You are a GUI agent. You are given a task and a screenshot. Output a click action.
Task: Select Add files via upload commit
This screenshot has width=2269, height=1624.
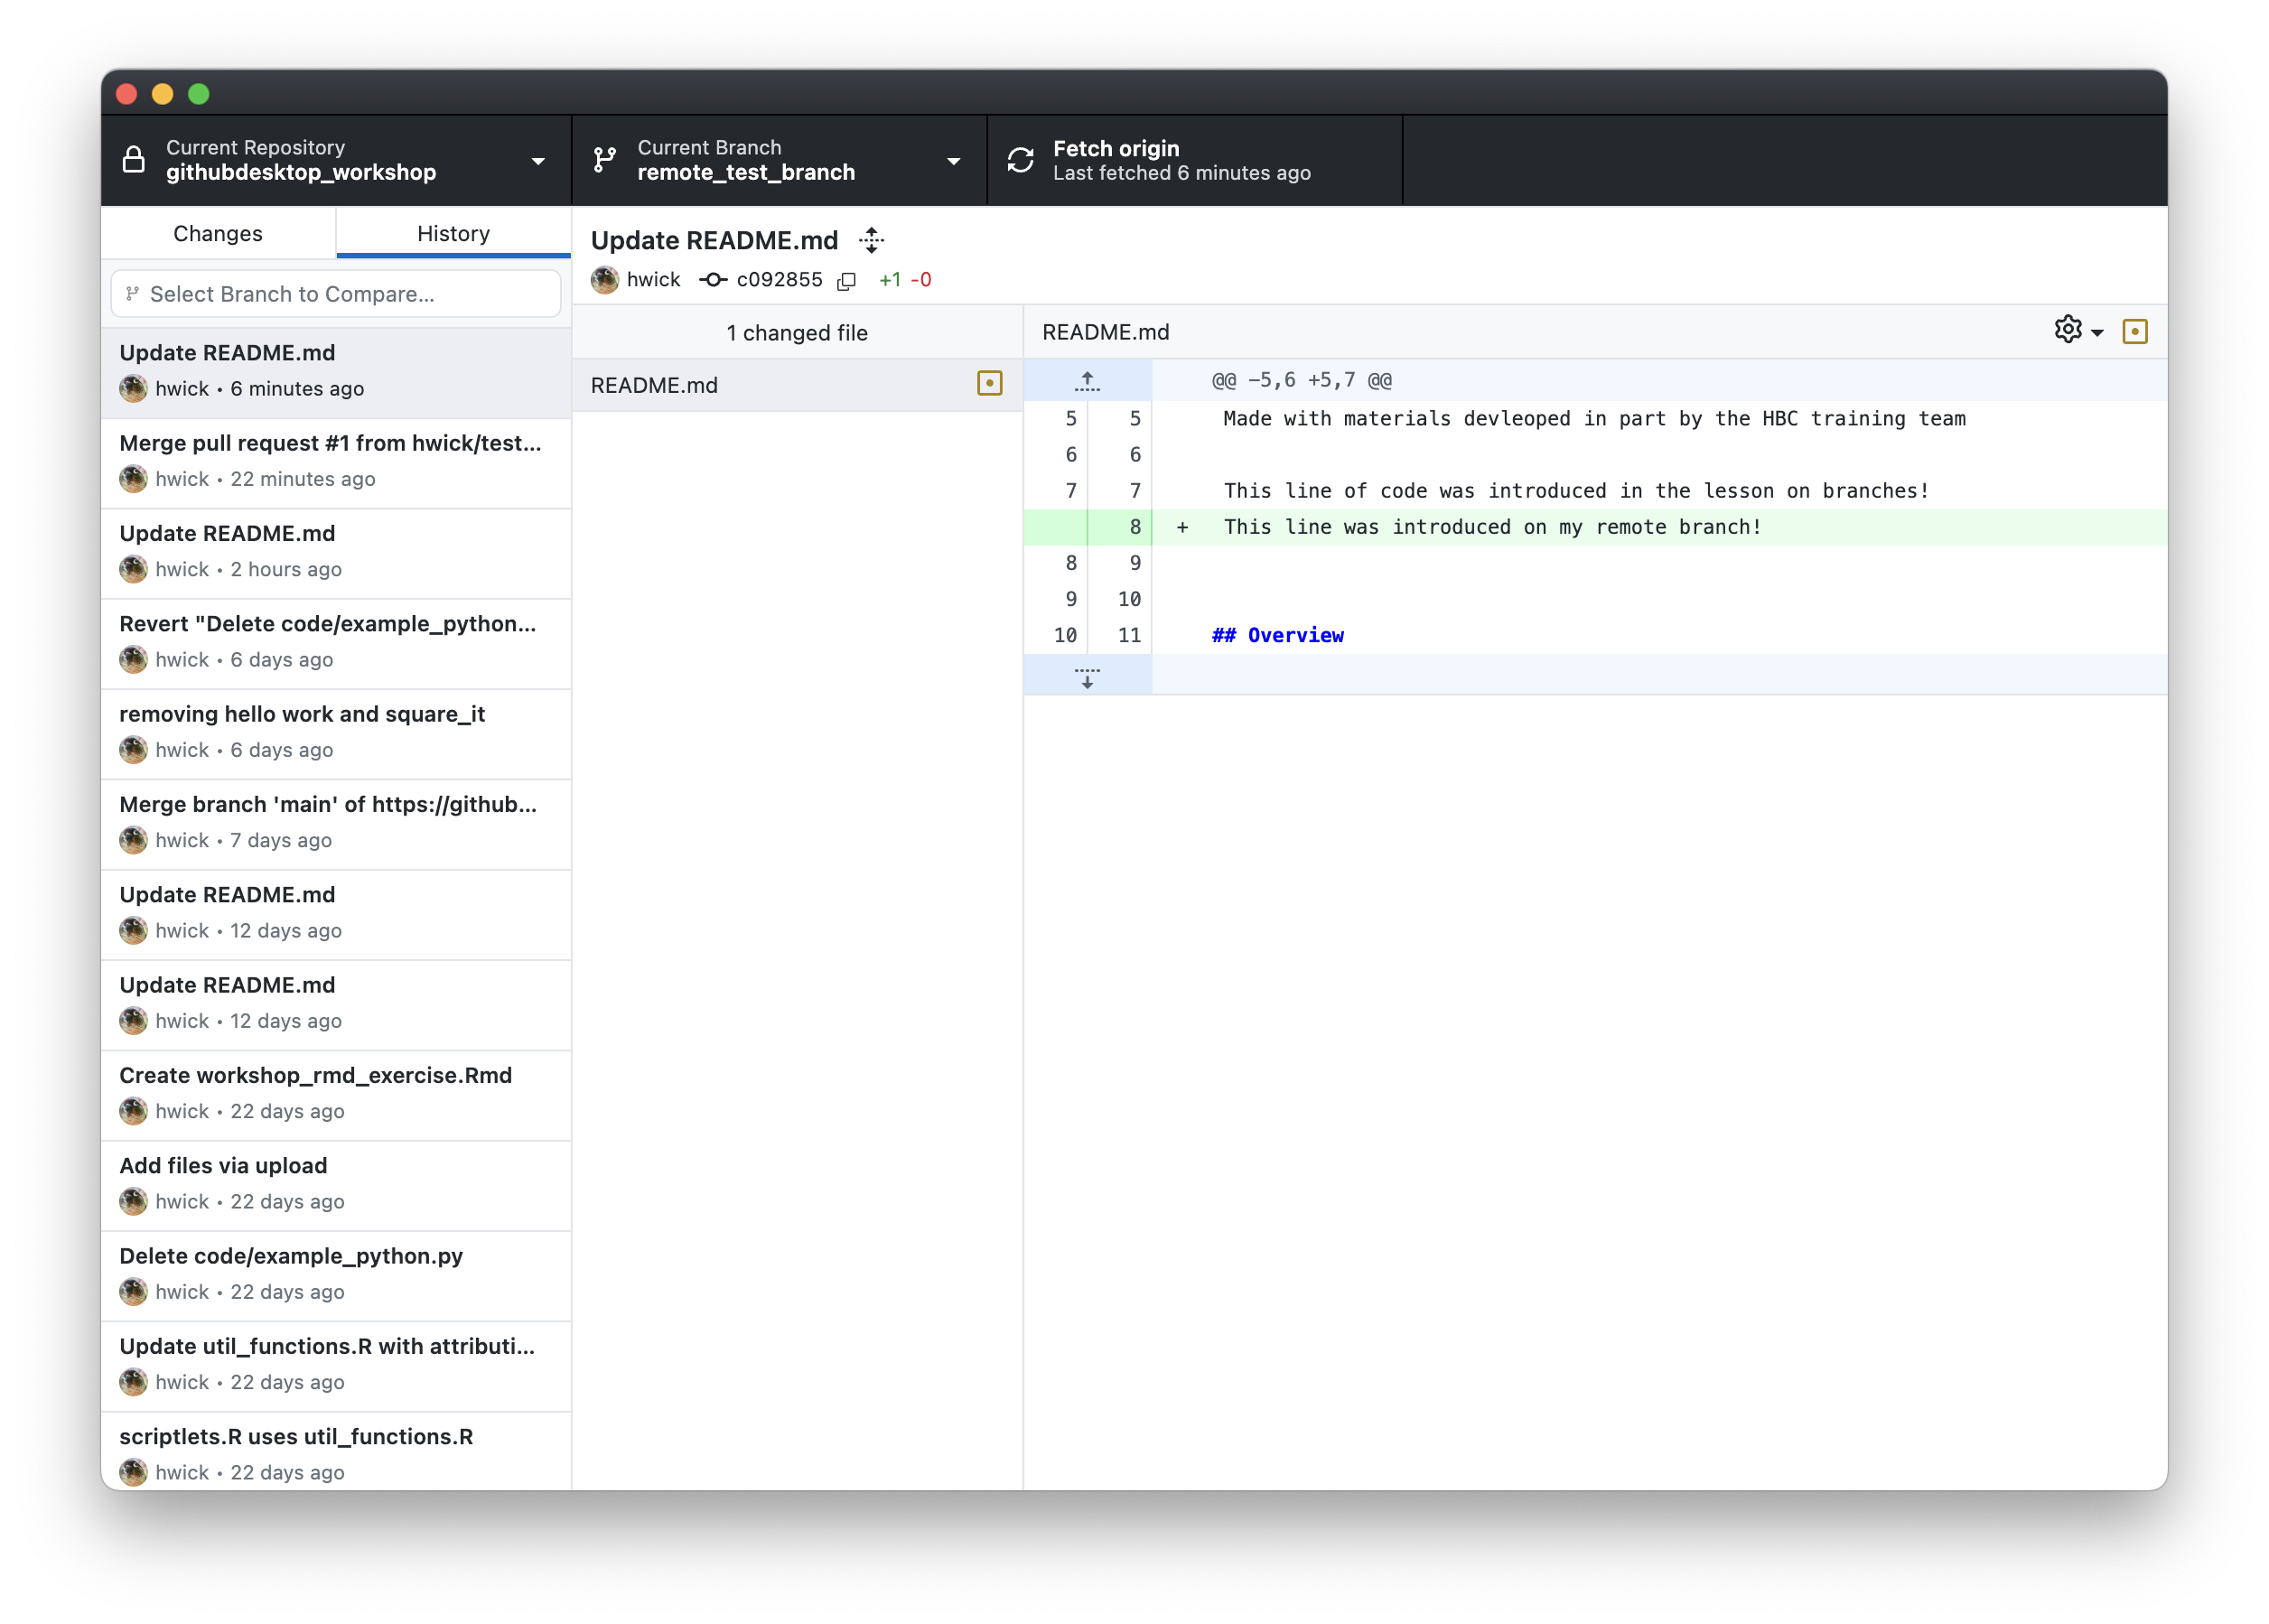[x=336, y=1185]
